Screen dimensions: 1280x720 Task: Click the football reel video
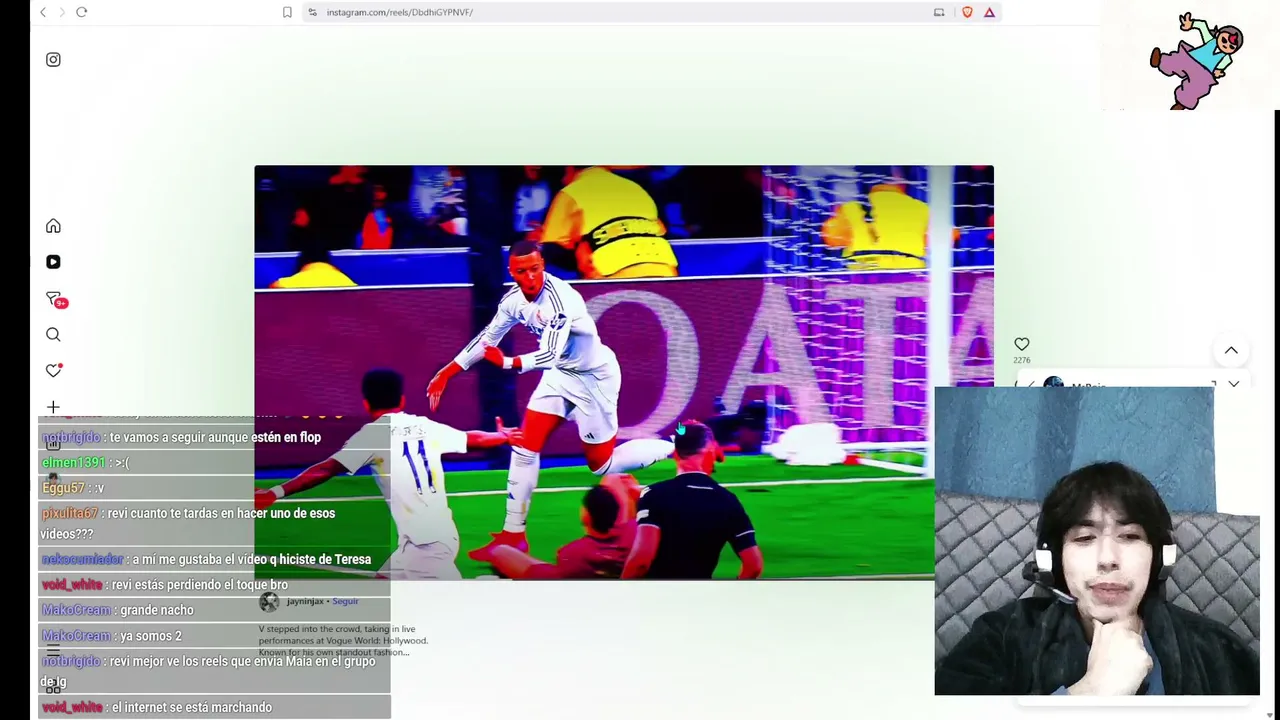(624, 372)
